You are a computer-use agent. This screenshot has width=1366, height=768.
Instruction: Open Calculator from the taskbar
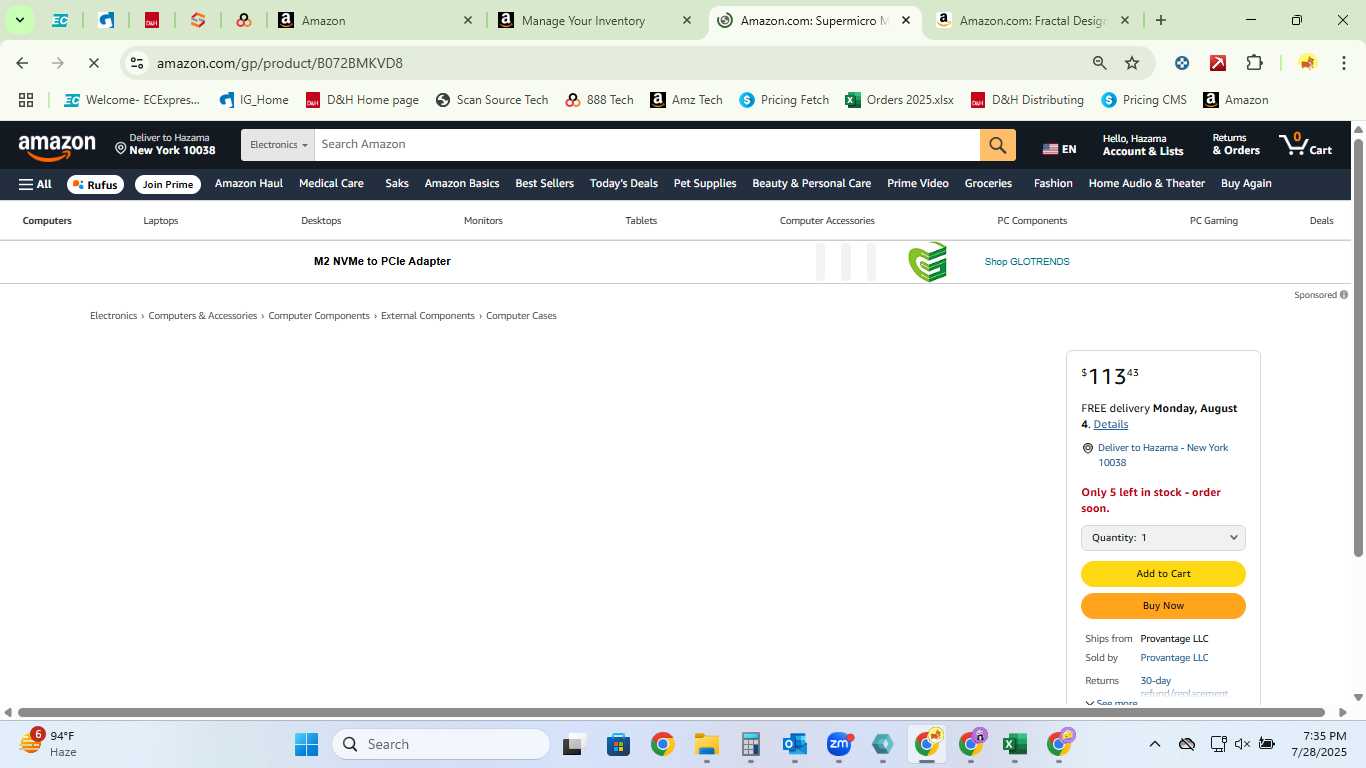tap(751, 744)
